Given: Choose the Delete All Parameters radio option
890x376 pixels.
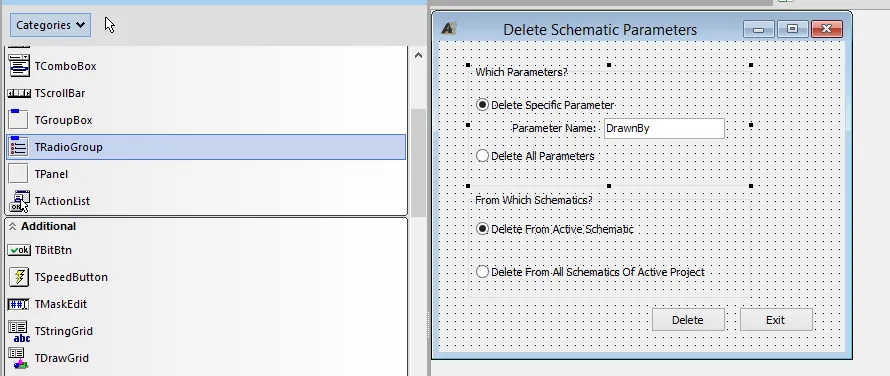Looking at the screenshot, I should 482,156.
